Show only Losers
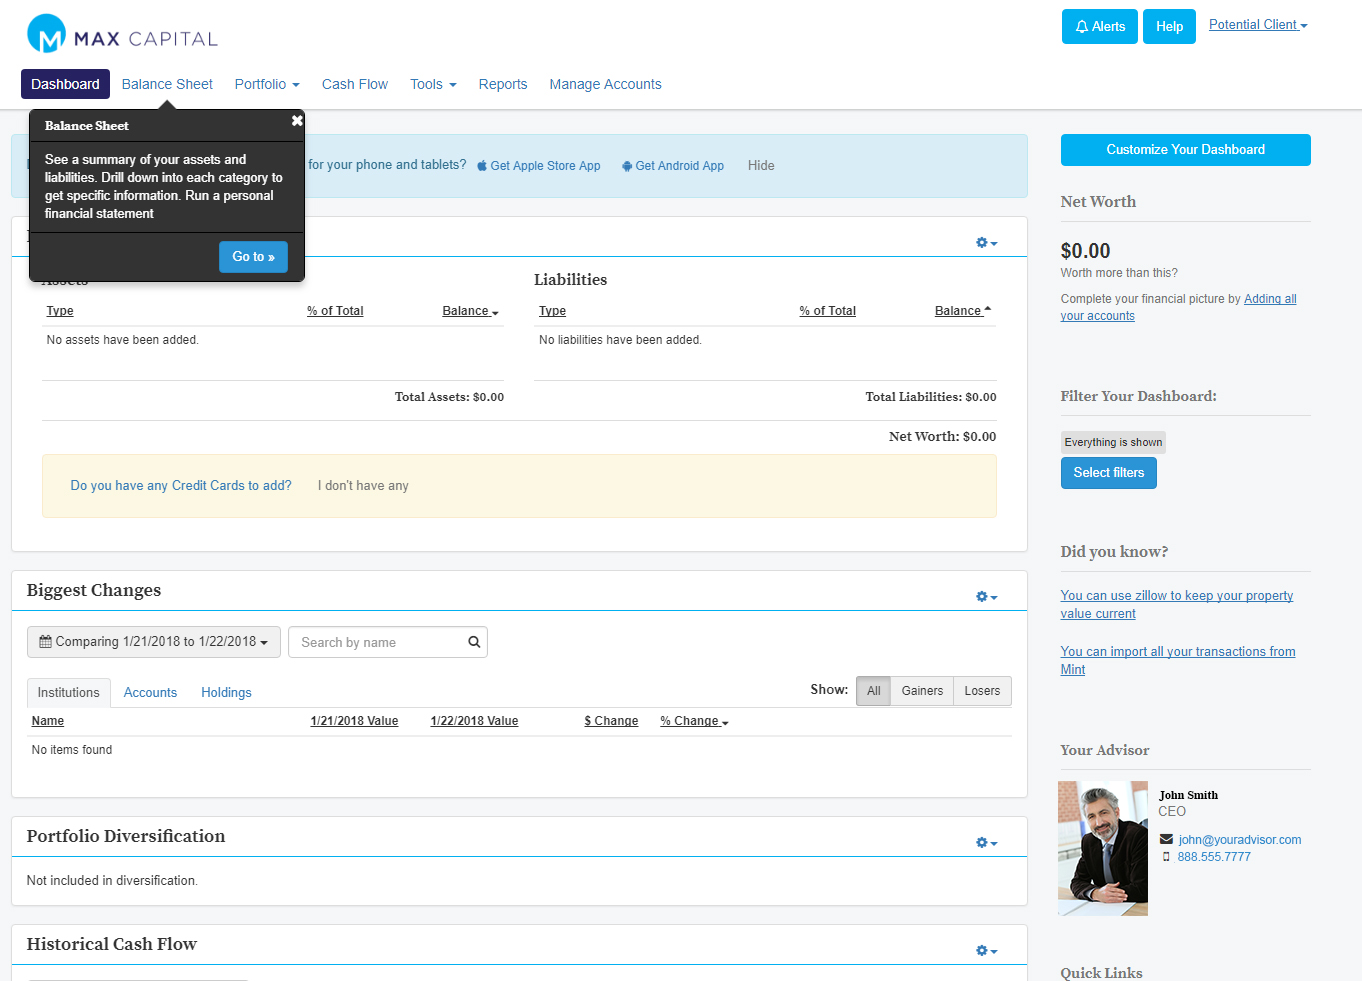The height and width of the screenshot is (981, 1362). tap(982, 691)
